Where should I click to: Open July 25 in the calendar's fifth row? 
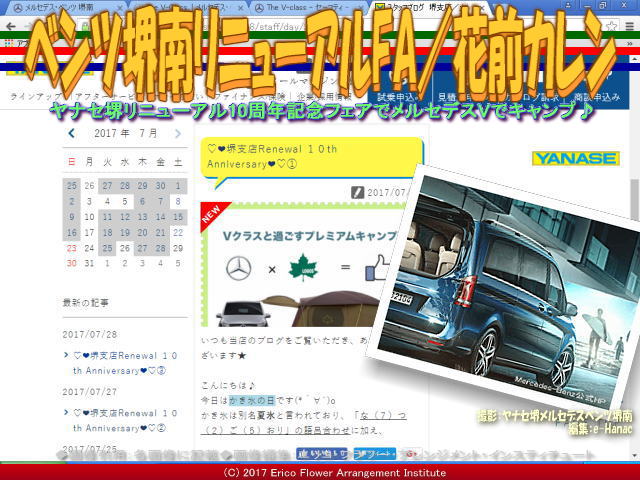107,248
